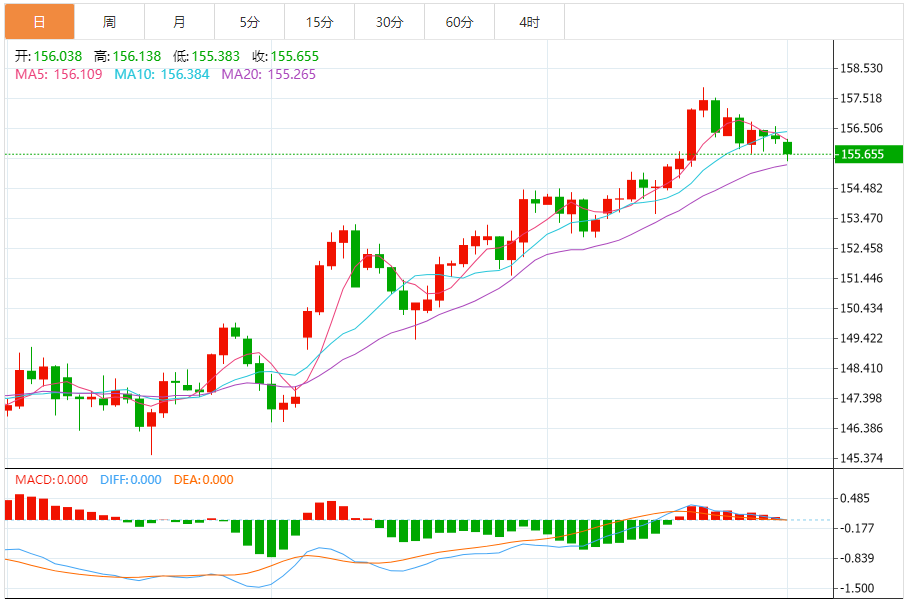This screenshot has height=599, width=908.
Task: Select the MA10 indicator label
Action: tap(162, 74)
